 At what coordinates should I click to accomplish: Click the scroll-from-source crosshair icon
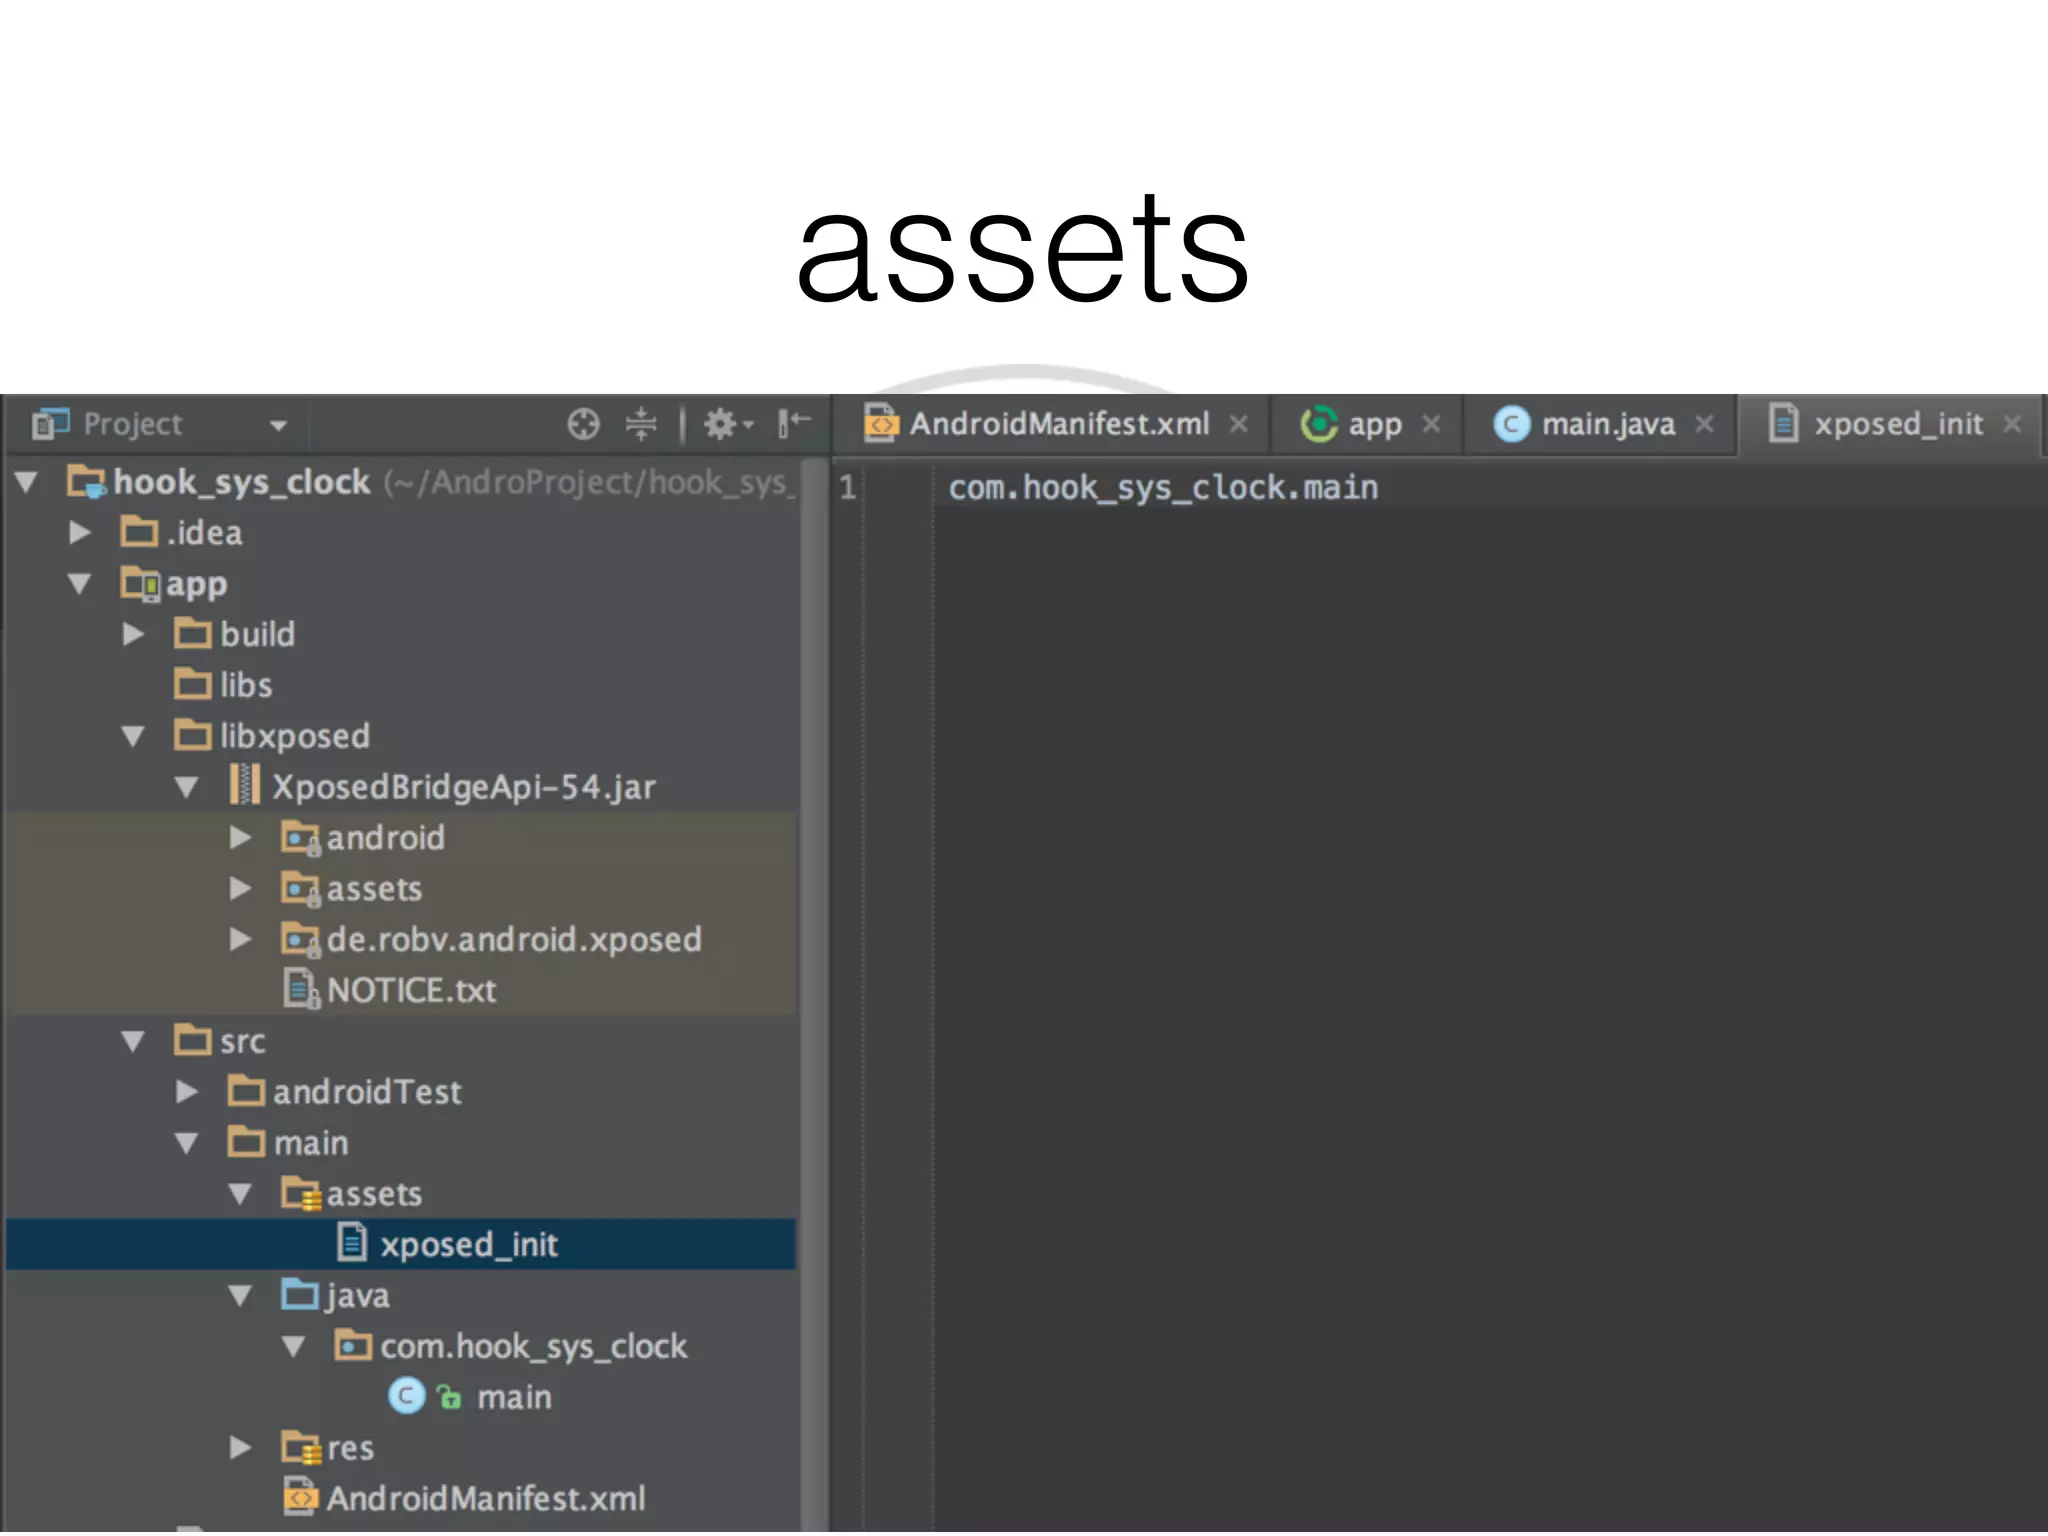coord(583,424)
